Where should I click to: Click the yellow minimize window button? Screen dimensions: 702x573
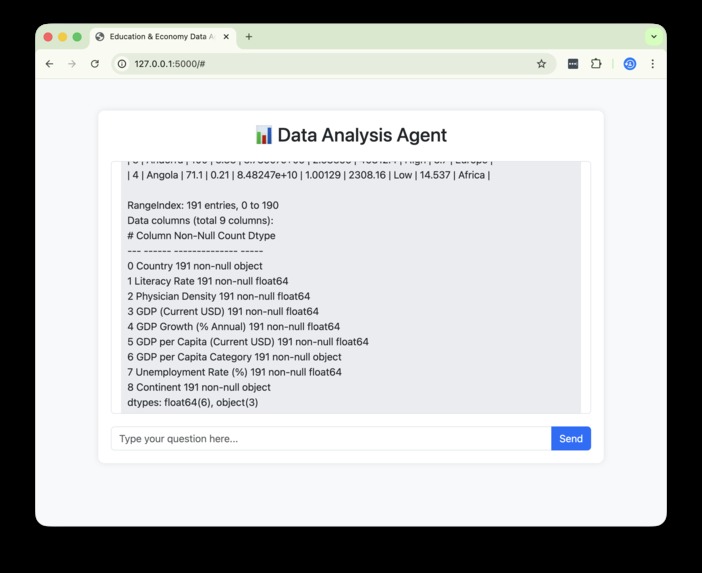(x=63, y=37)
